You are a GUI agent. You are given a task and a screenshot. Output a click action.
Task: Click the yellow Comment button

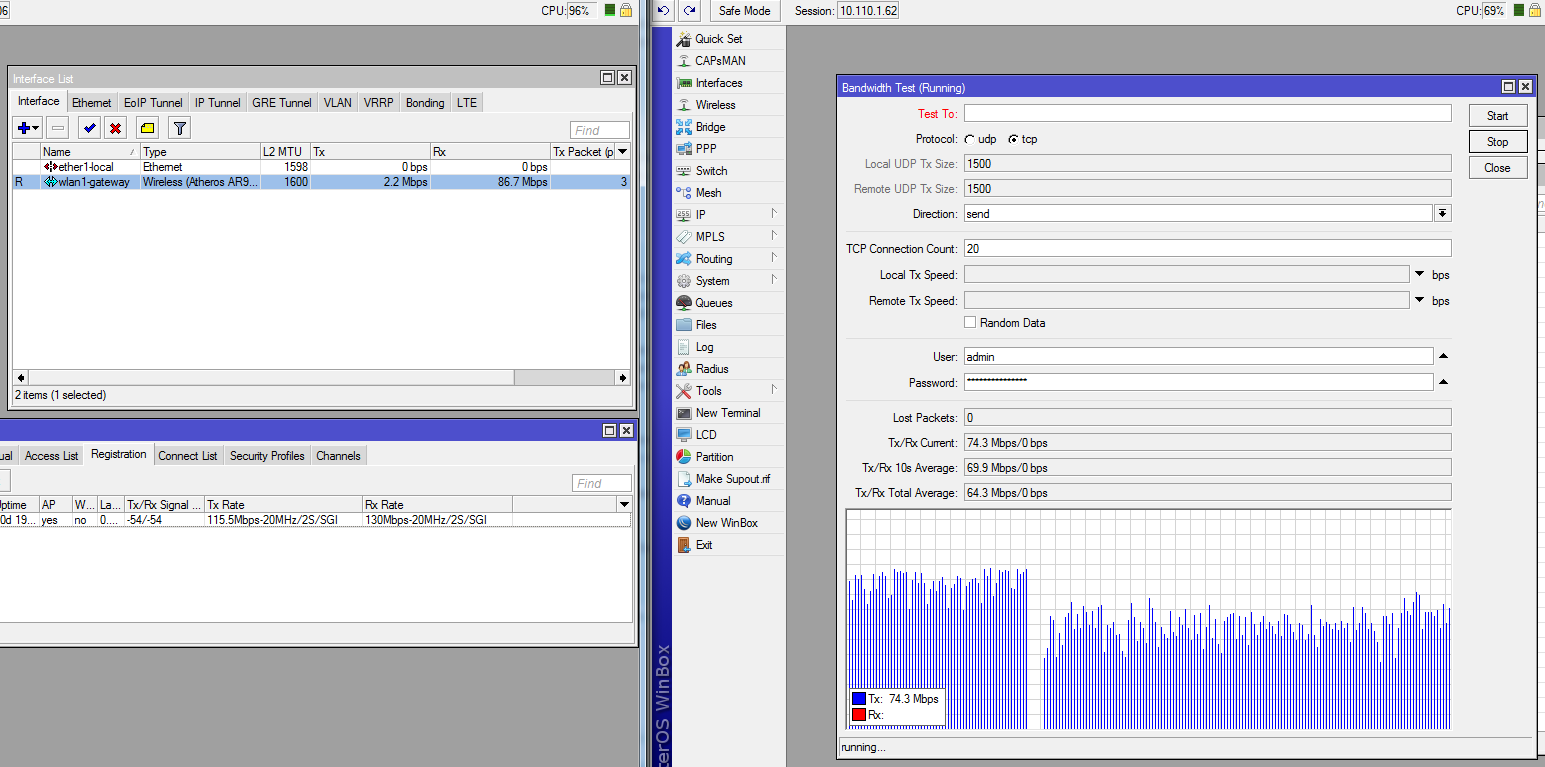point(147,128)
